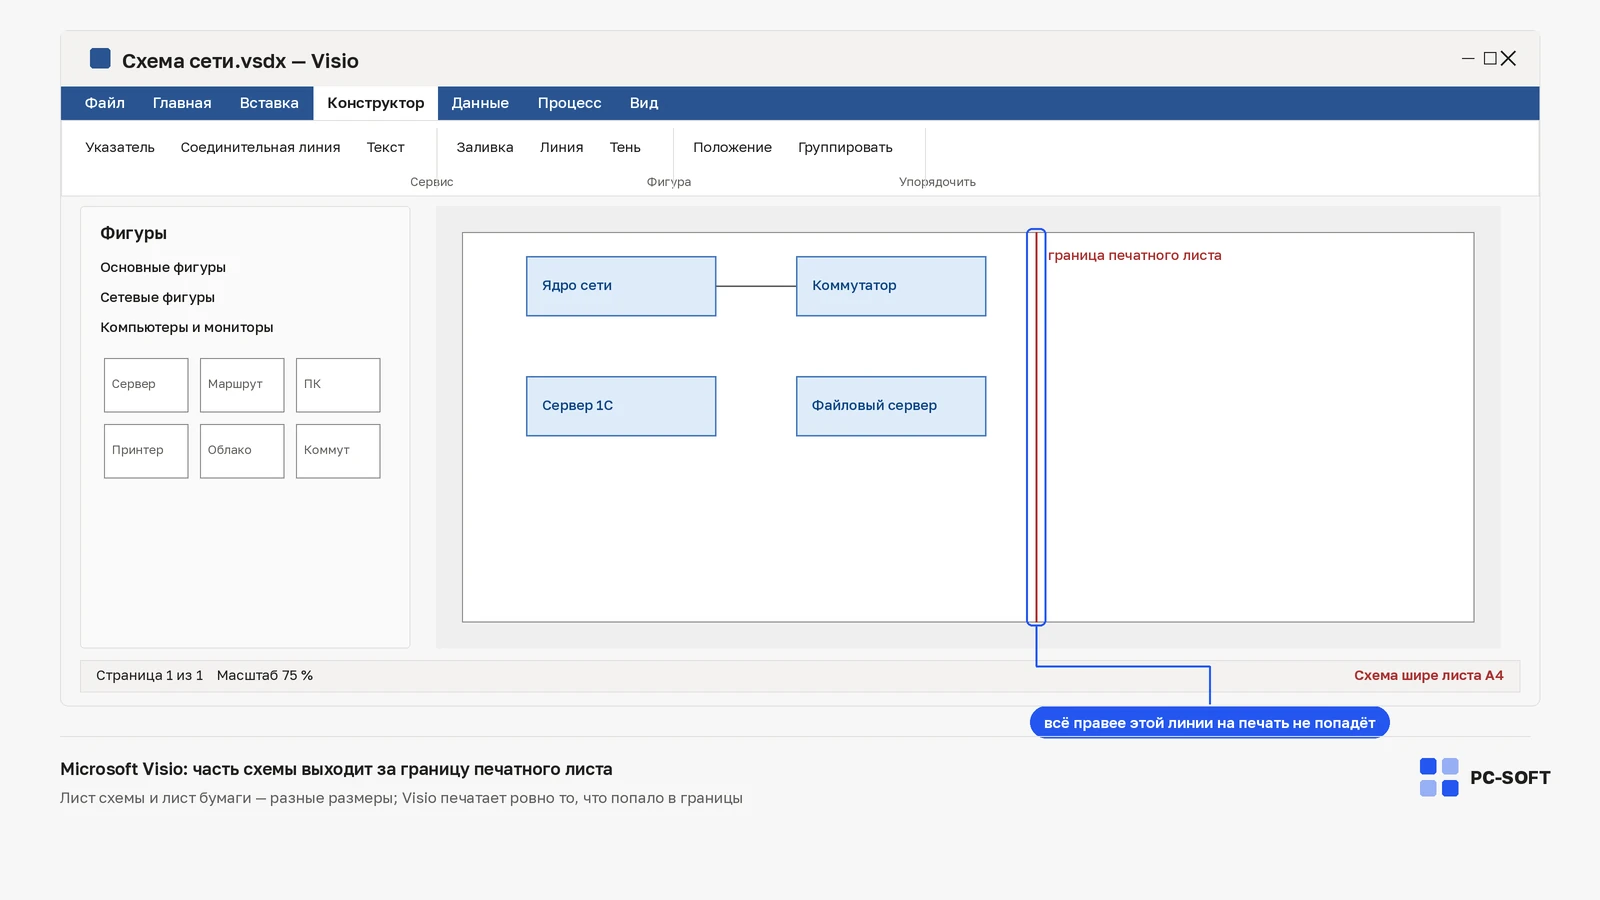Select the Ядро сети shape on canvas
The image size is (1600, 900).
tap(621, 286)
